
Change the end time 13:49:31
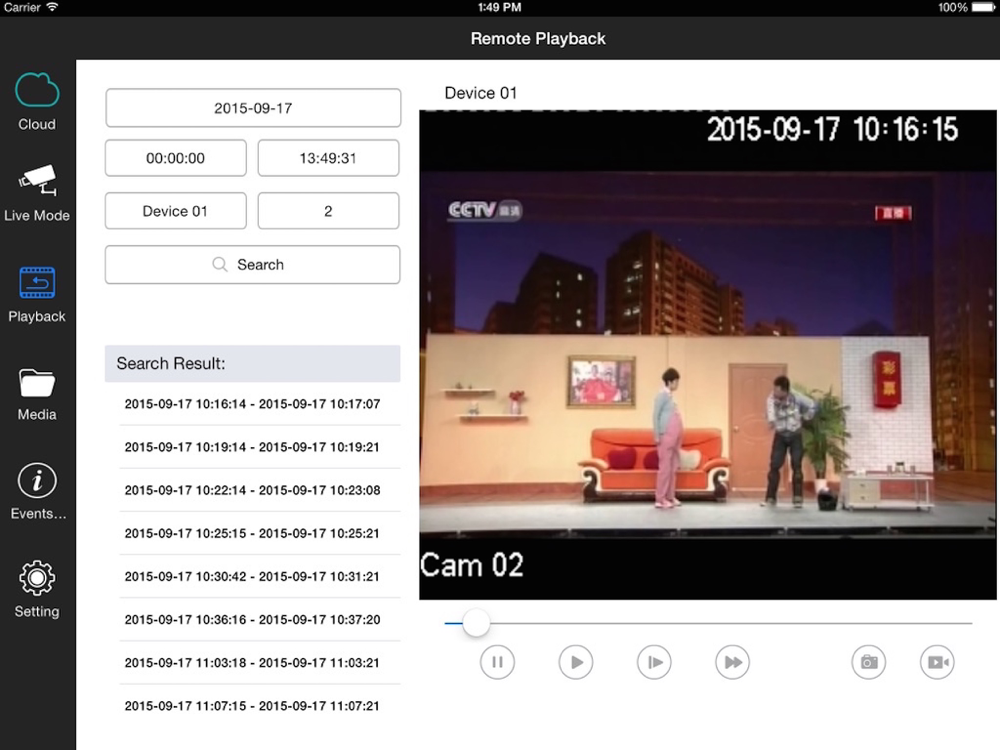pyautogui.click(x=328, y=158)
